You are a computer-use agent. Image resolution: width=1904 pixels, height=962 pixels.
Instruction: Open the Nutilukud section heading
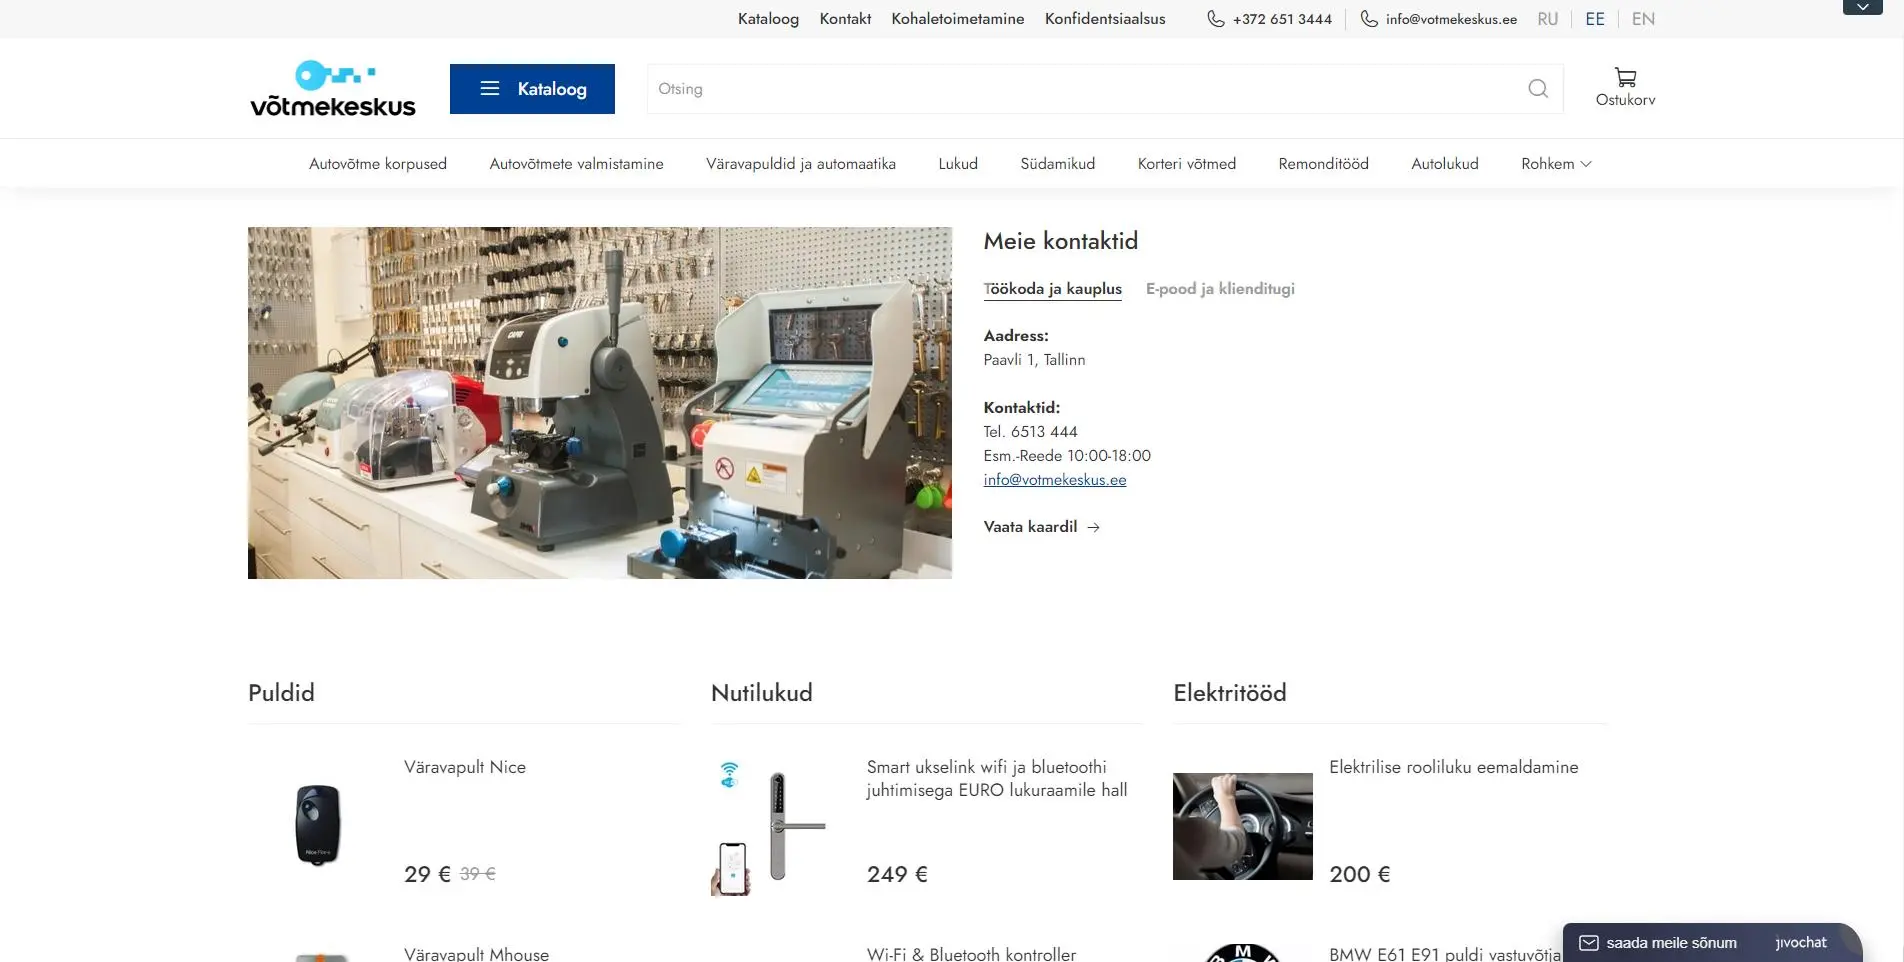coord(762,693)
